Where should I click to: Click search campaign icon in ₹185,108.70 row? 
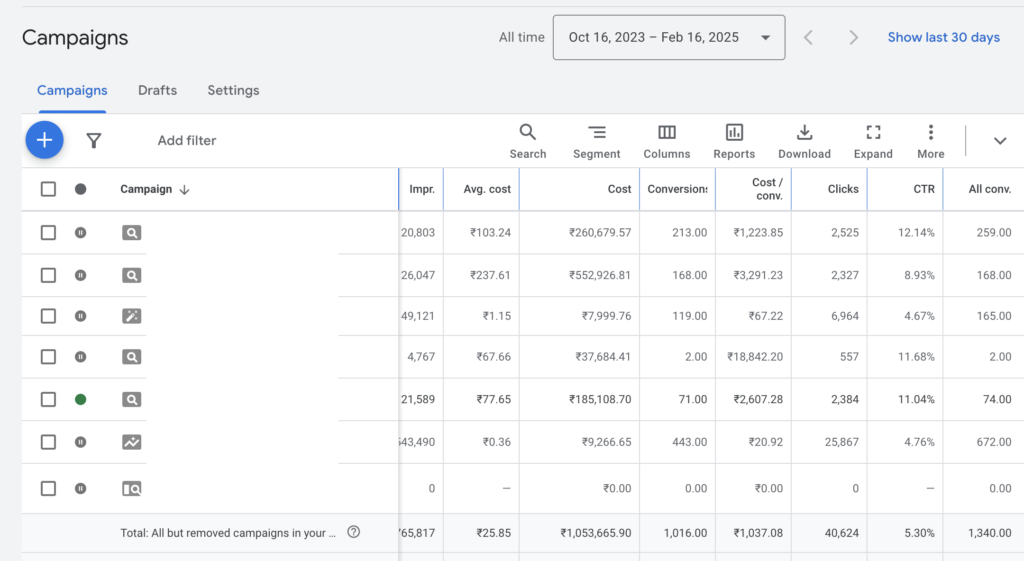[131, 399]
